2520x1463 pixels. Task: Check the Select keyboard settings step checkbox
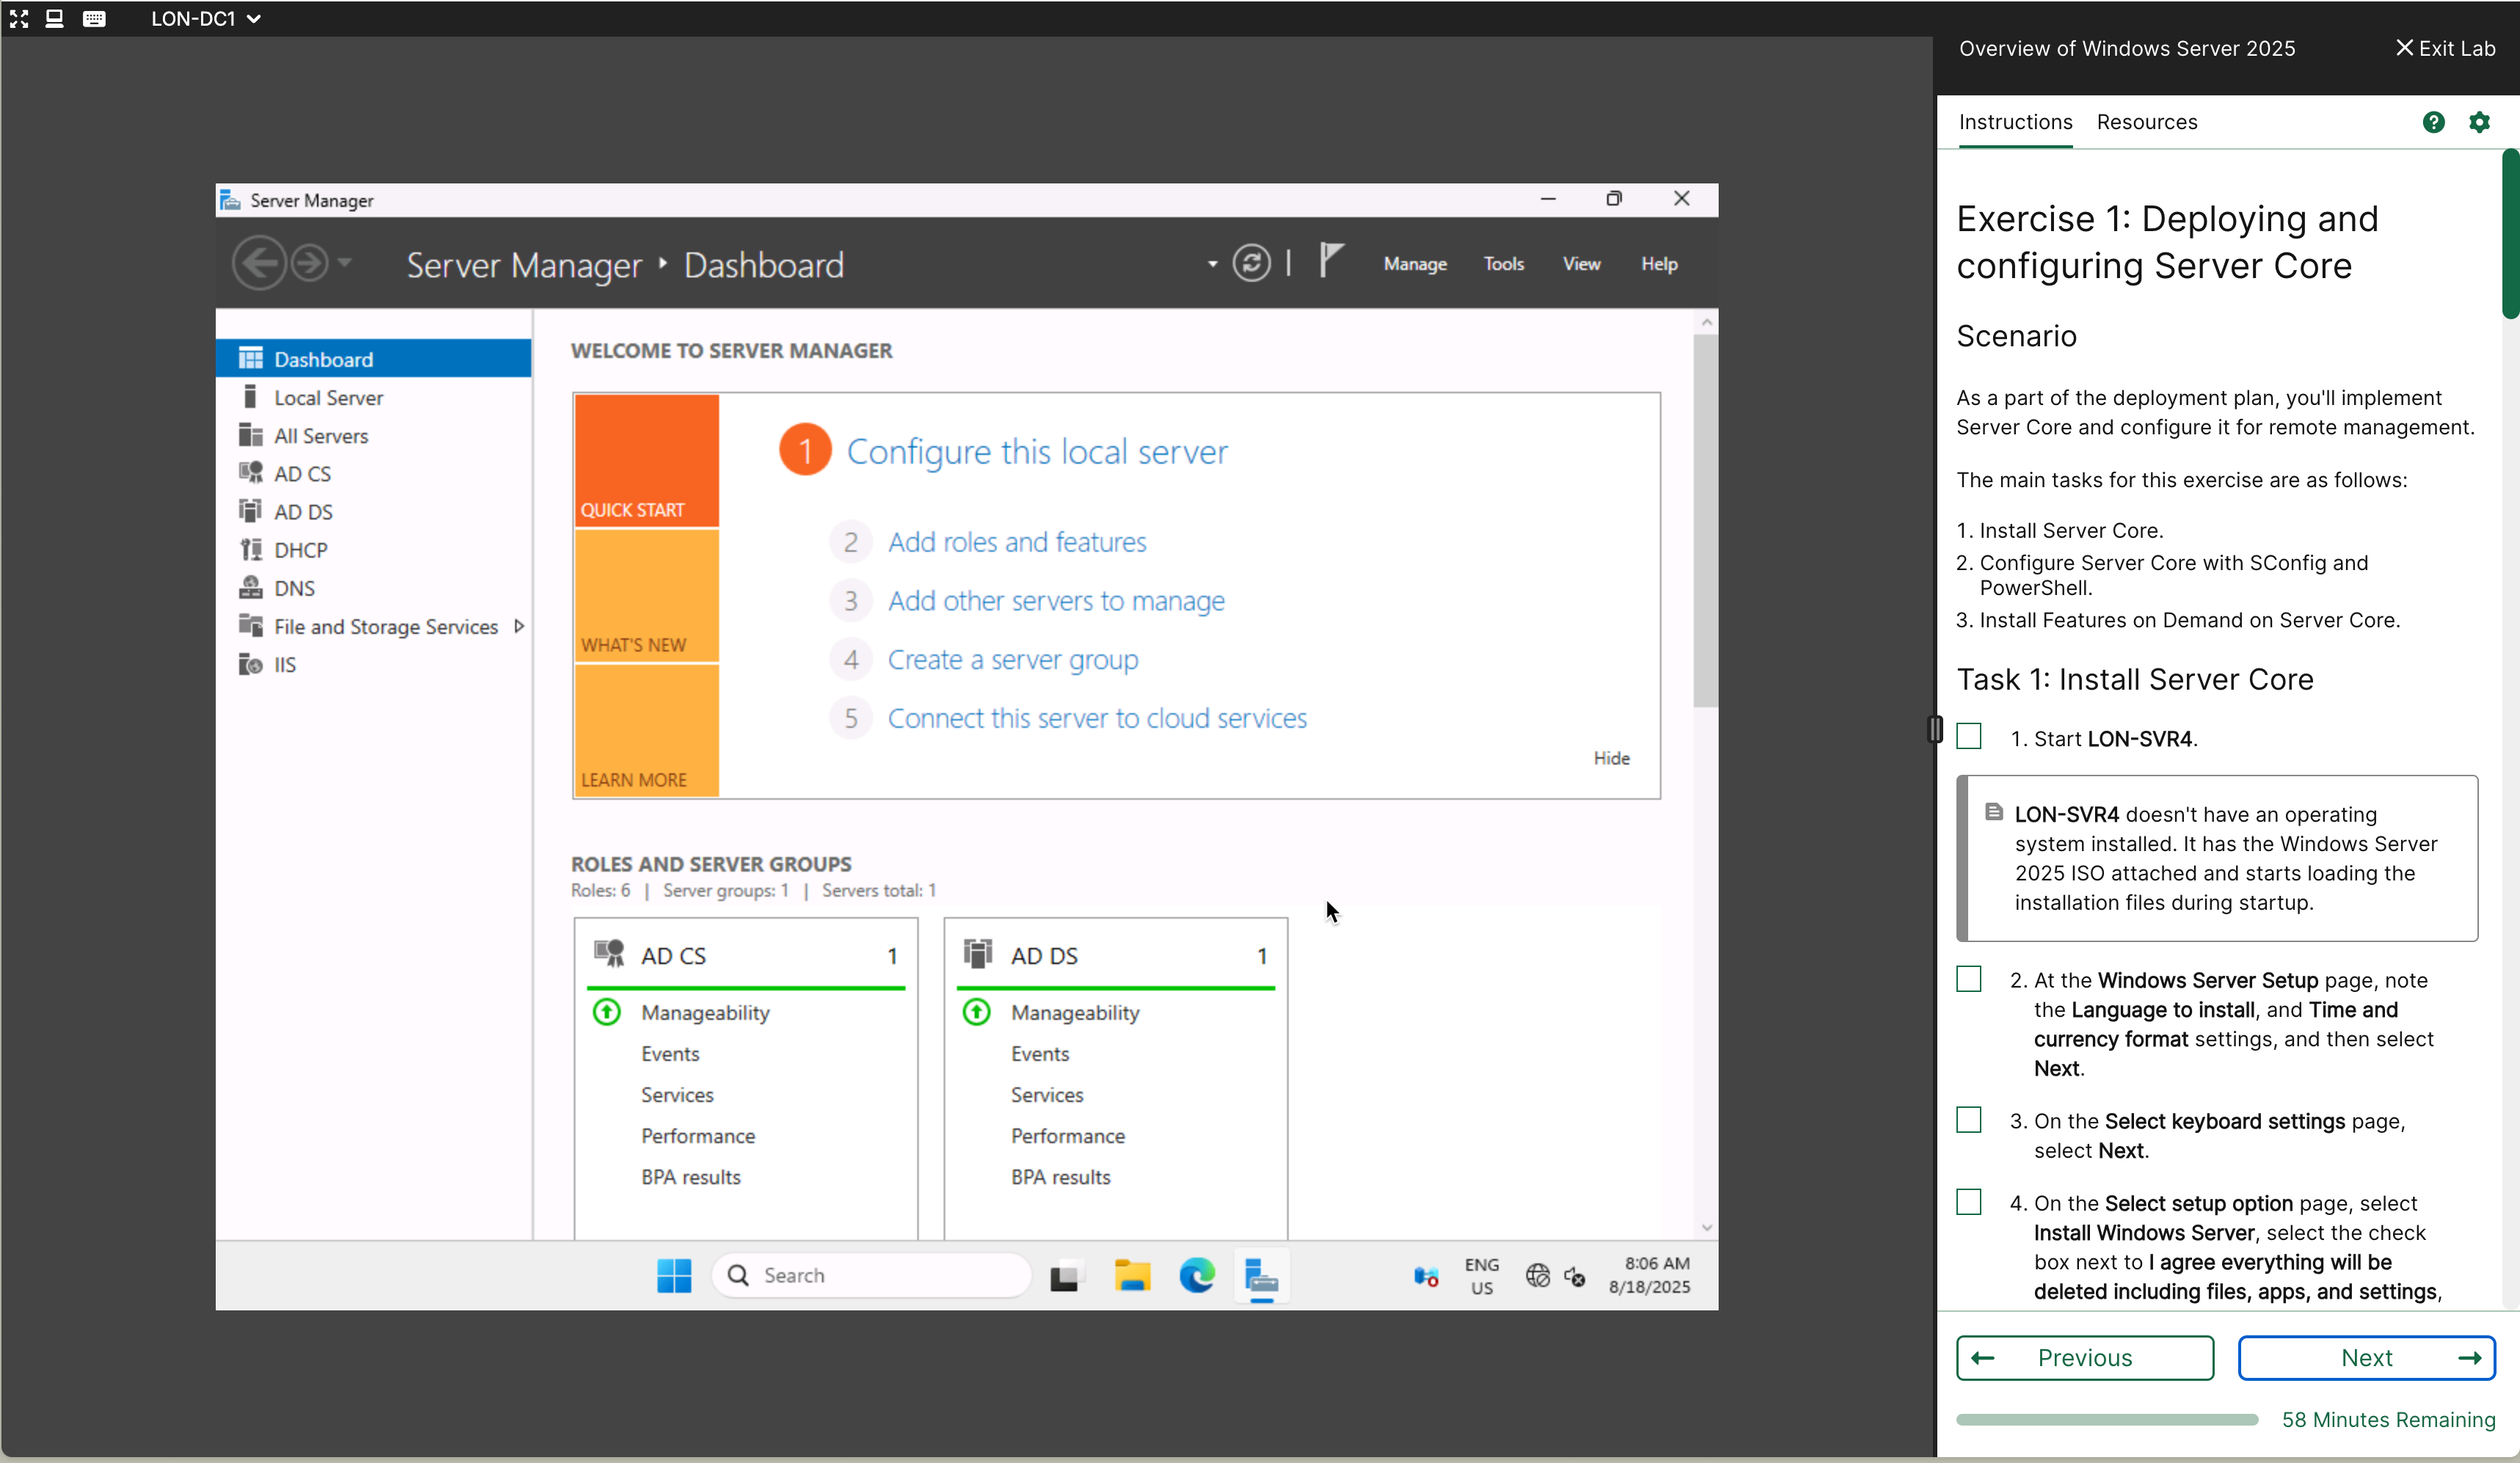(1969, 1119)
